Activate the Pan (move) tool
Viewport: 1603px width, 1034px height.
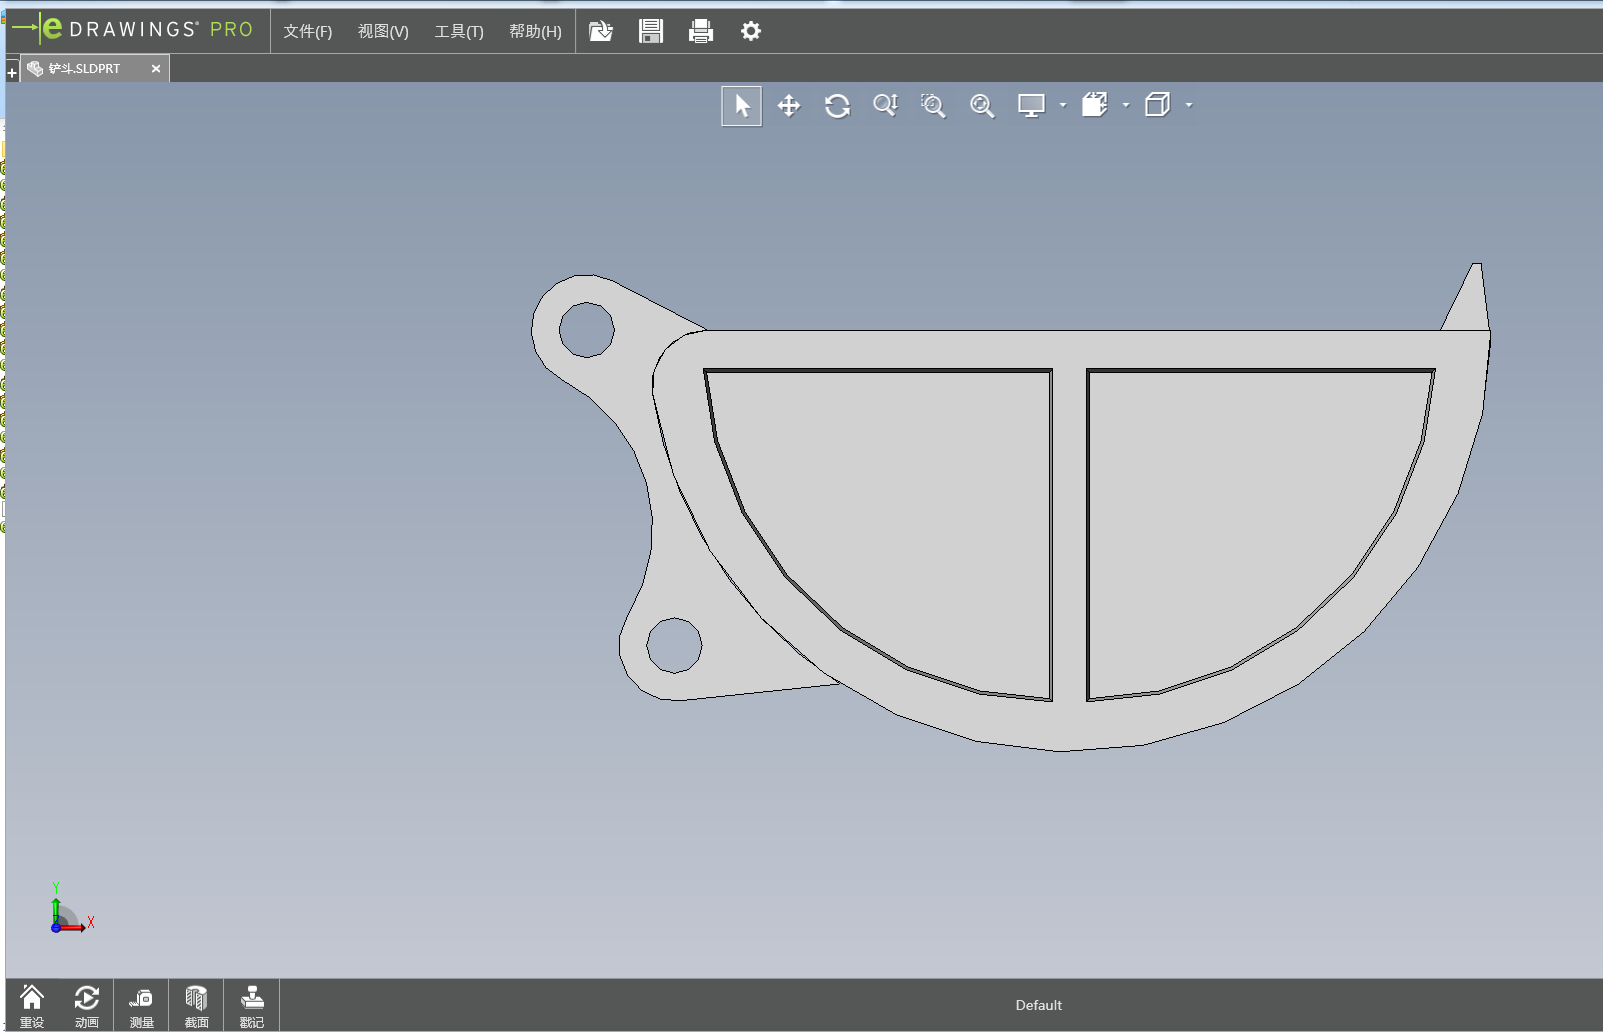pos(789,106)
